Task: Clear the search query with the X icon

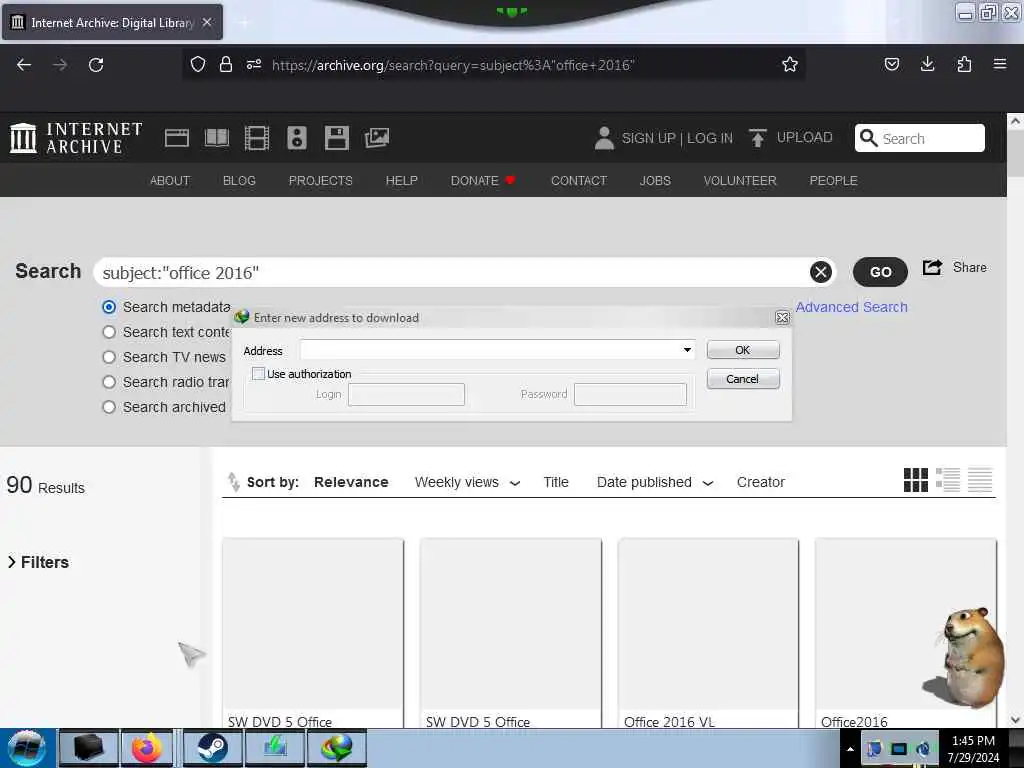Action: (820, 272)
